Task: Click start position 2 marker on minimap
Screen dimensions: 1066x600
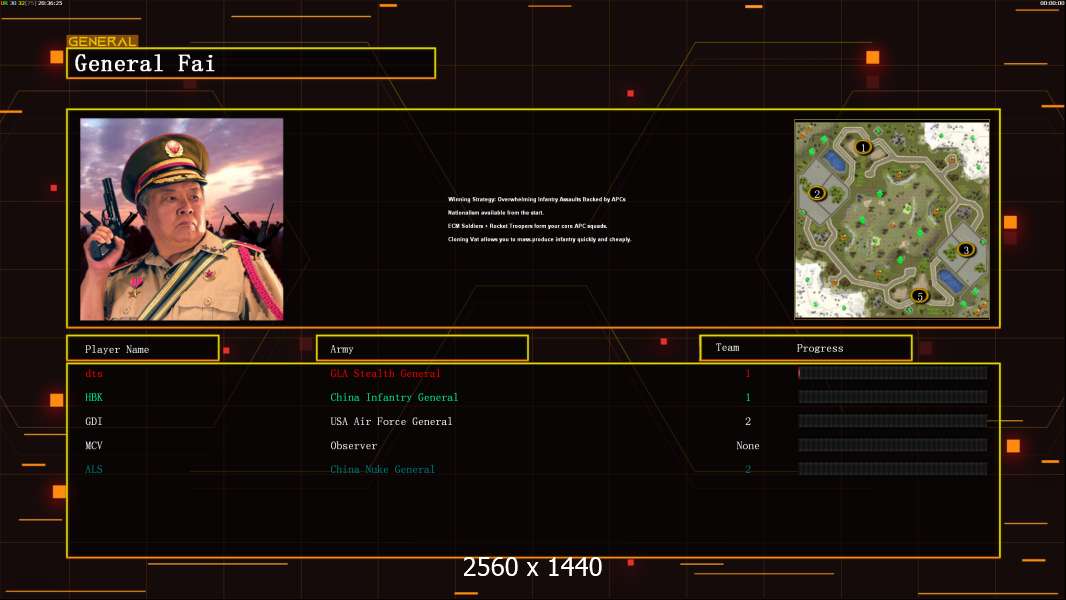Action: tap(817, 193)
